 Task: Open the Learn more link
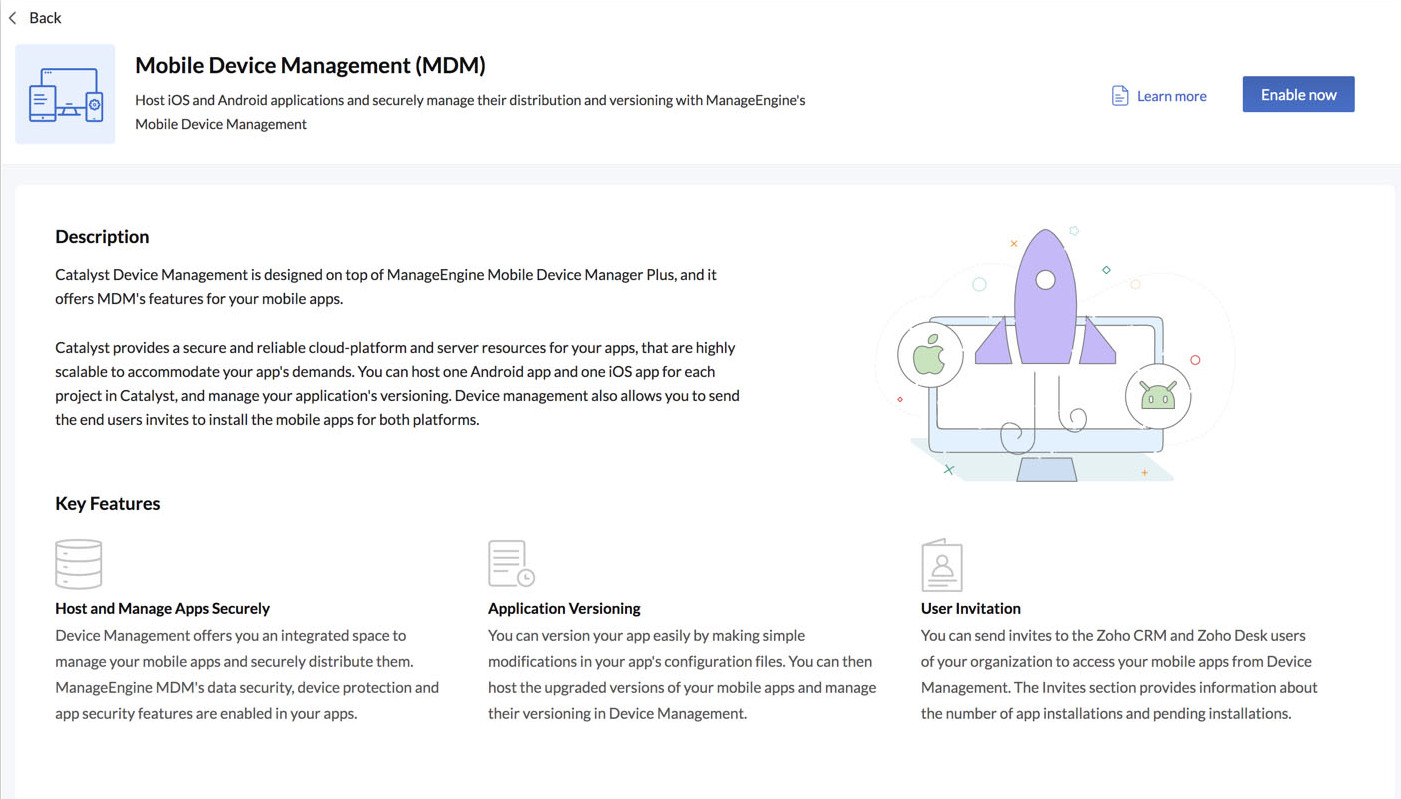coord(1171,96)
